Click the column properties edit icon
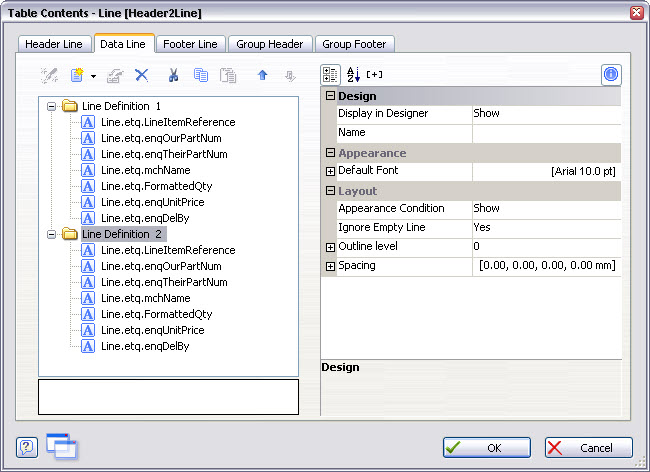 (x=115, y=75)
